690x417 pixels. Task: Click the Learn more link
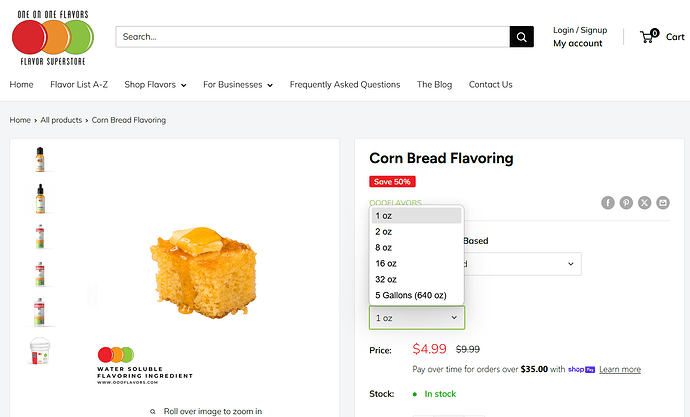[620, 369]
